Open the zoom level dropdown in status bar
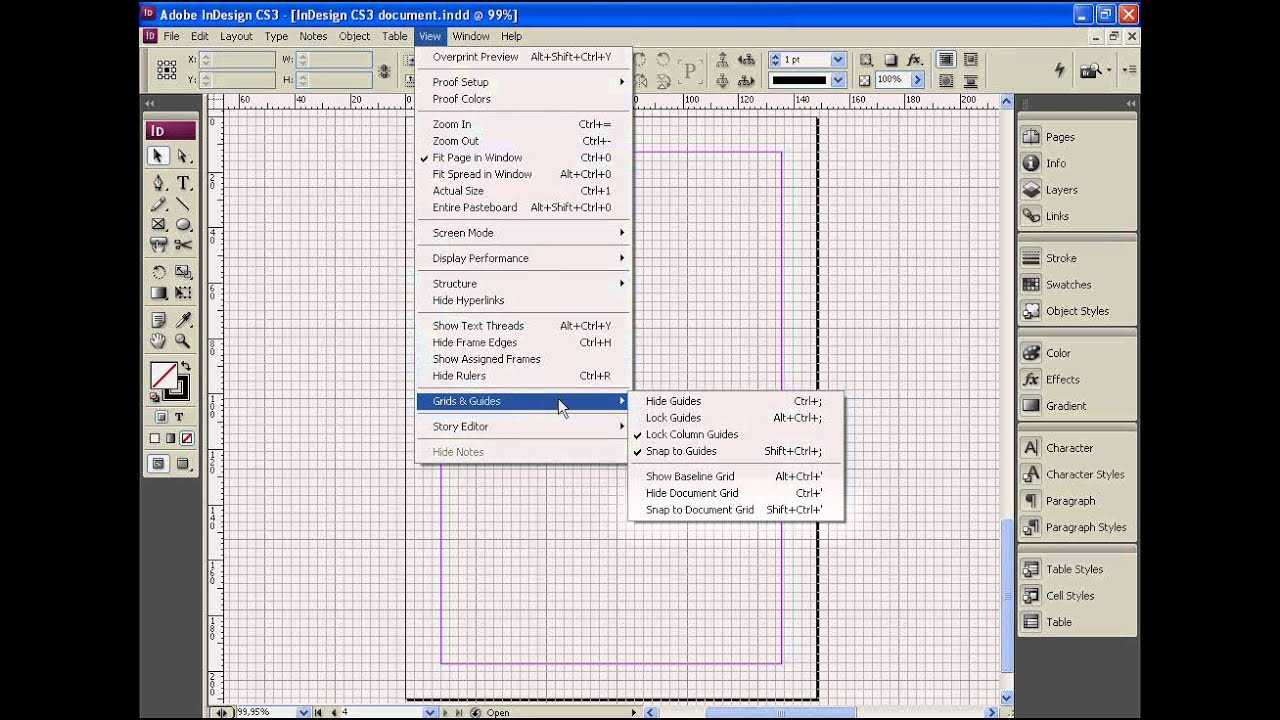The height and width of the screenshot is (720, 1280). 303,713
